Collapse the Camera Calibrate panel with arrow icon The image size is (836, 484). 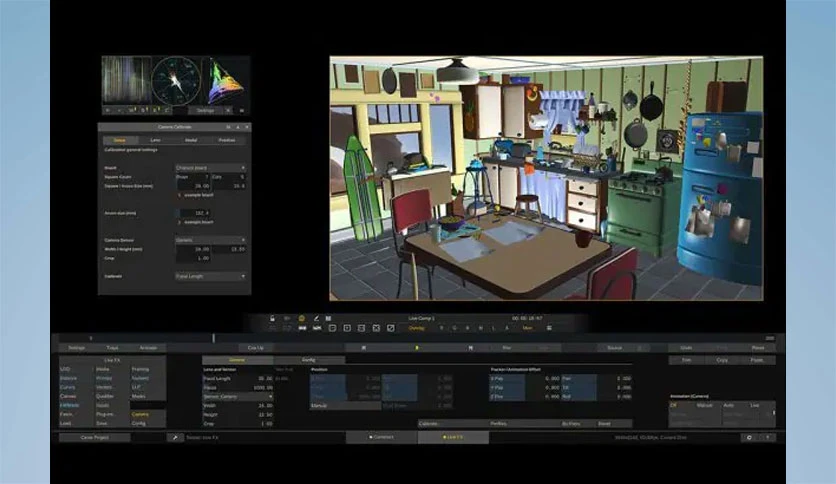(238, 127)
